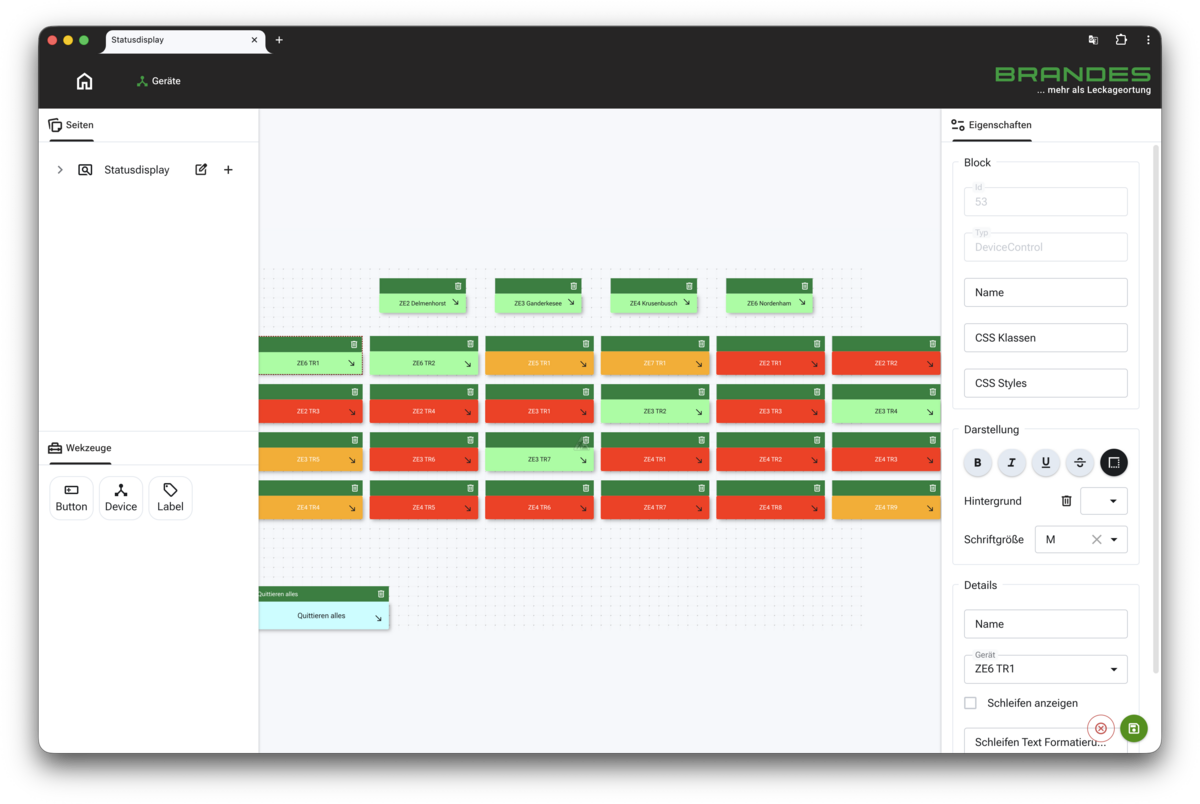Click the red cancel circle button
The width and height of the screenshot is (1200, 804).
(1101, 728)
